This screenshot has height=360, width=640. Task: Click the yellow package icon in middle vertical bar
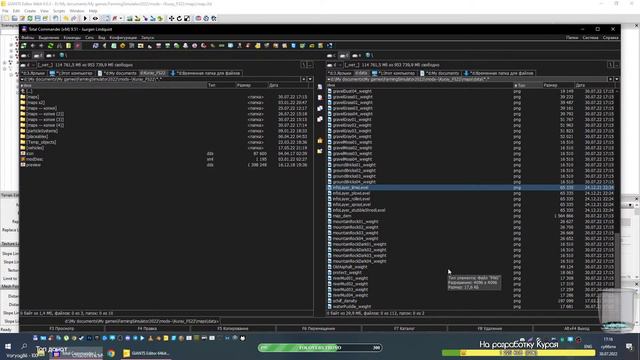[320, 140]
